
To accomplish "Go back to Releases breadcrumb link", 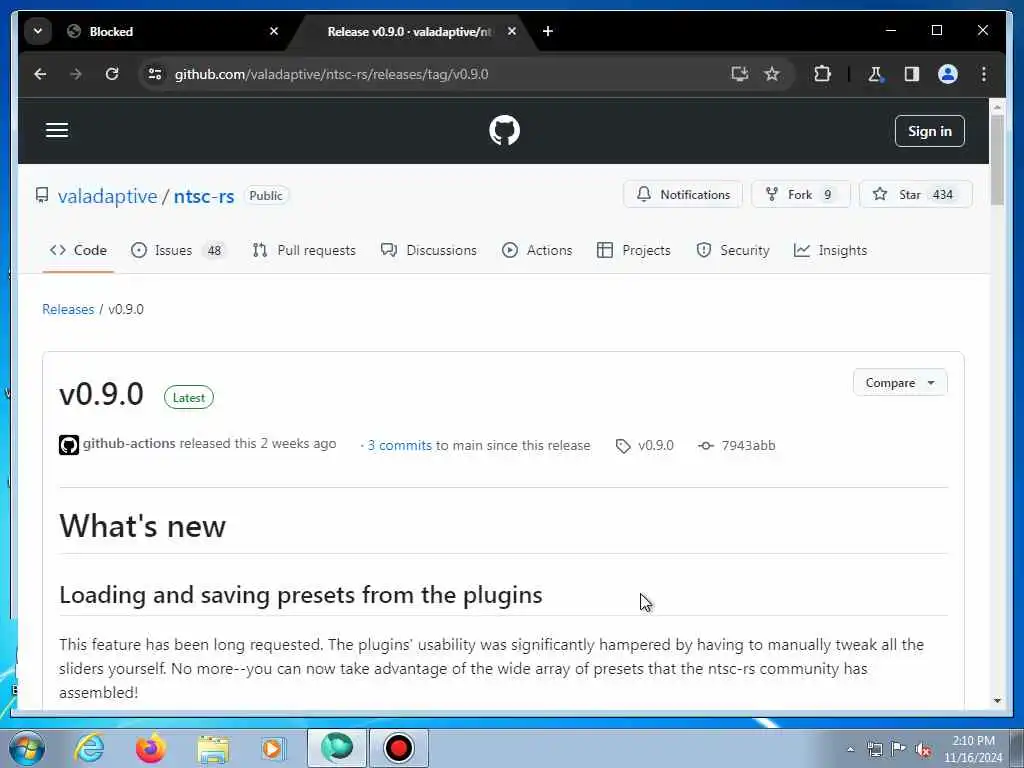I will [x=68, y=309].
